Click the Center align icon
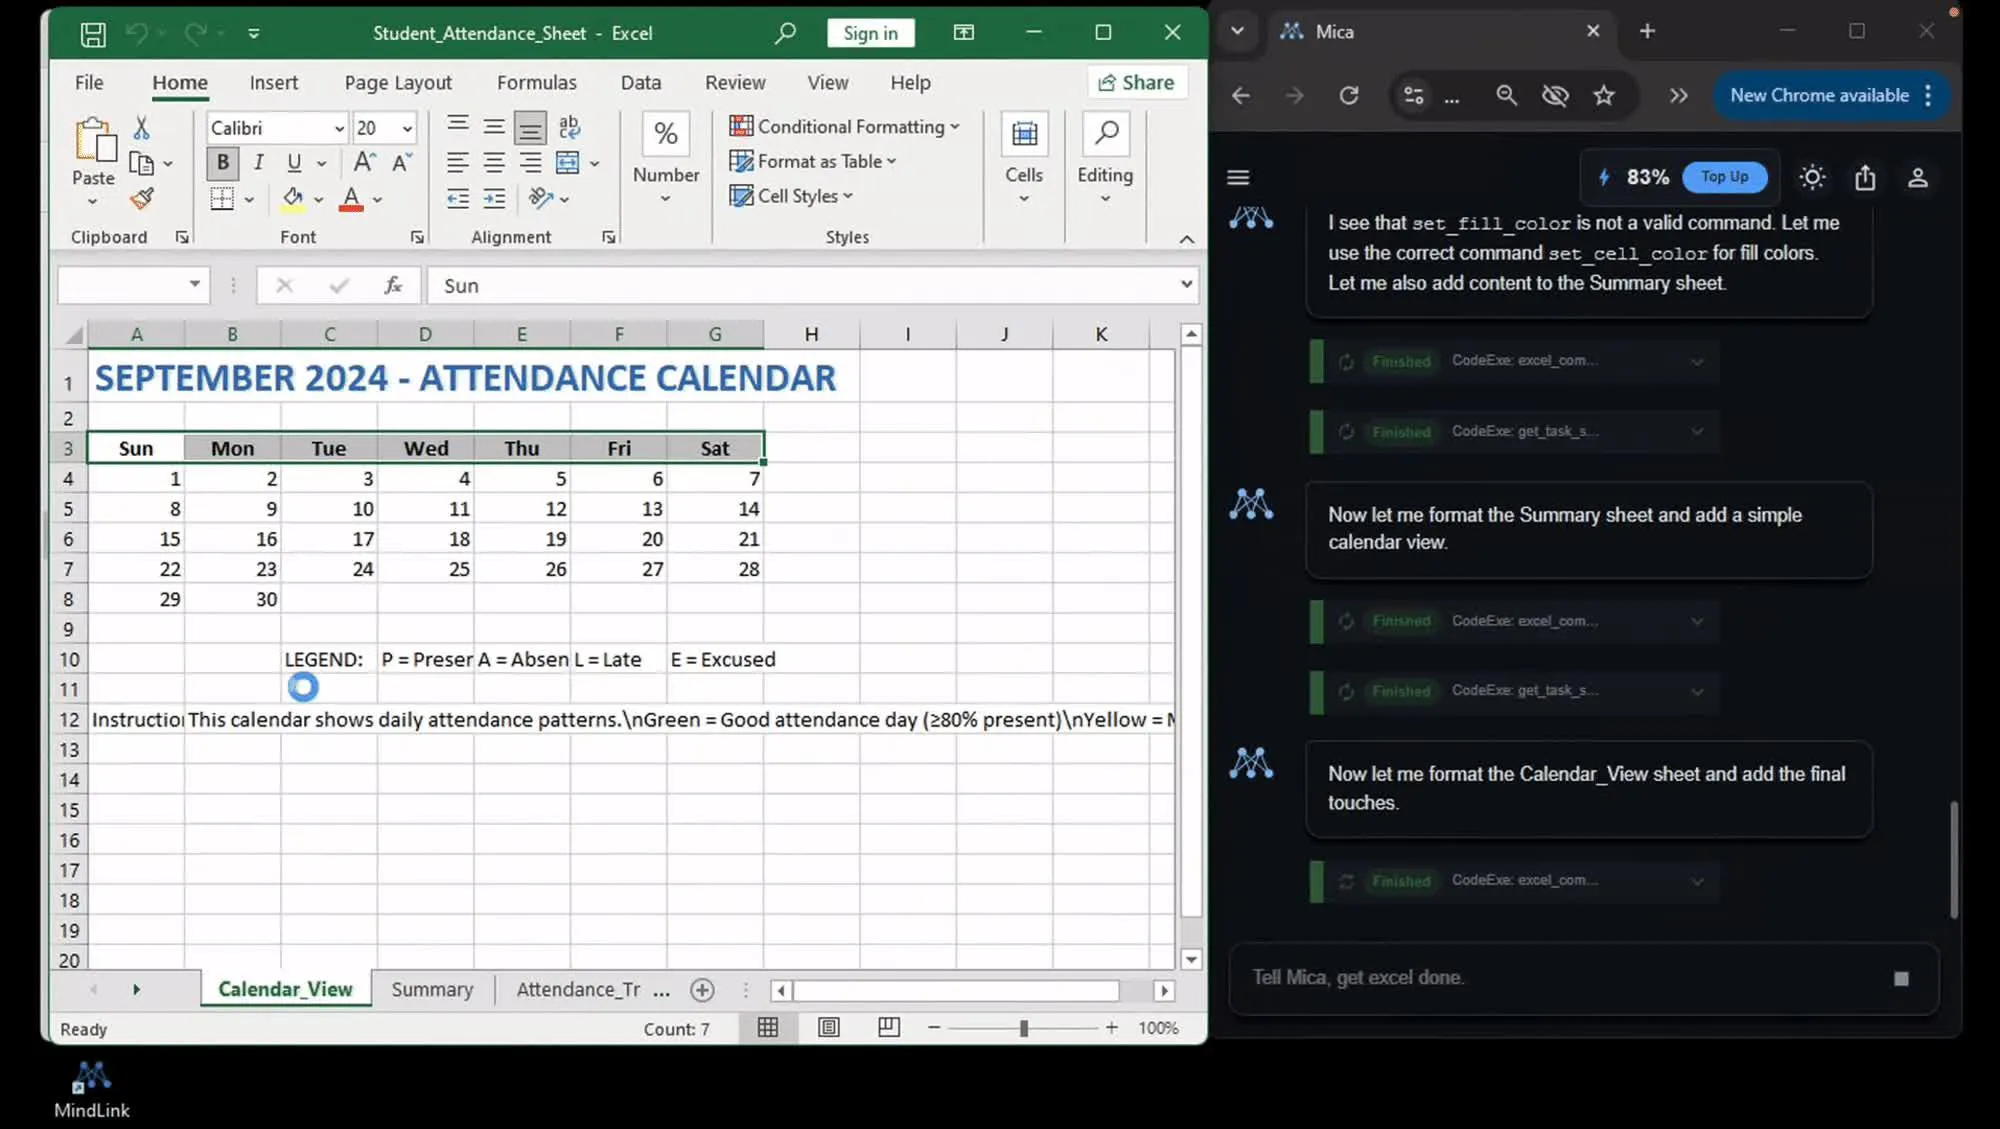Viewport: 2000px width, 1129px height. point(494,162)
